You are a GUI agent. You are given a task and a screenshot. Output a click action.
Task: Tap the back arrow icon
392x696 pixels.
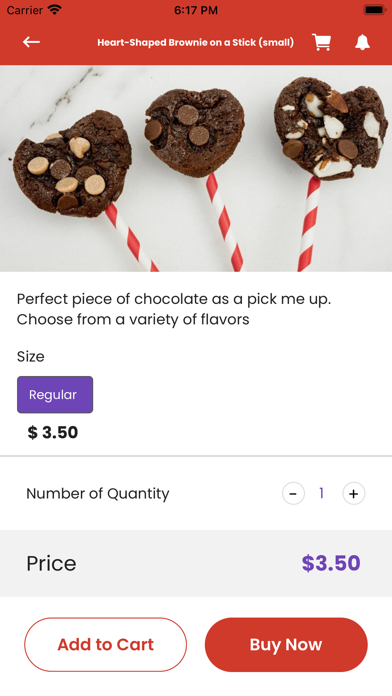pyautogui.click(x=32, y=42)
